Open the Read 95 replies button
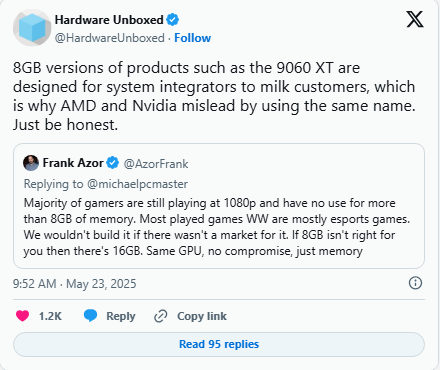440x370 pixels. tap(219, 344)
